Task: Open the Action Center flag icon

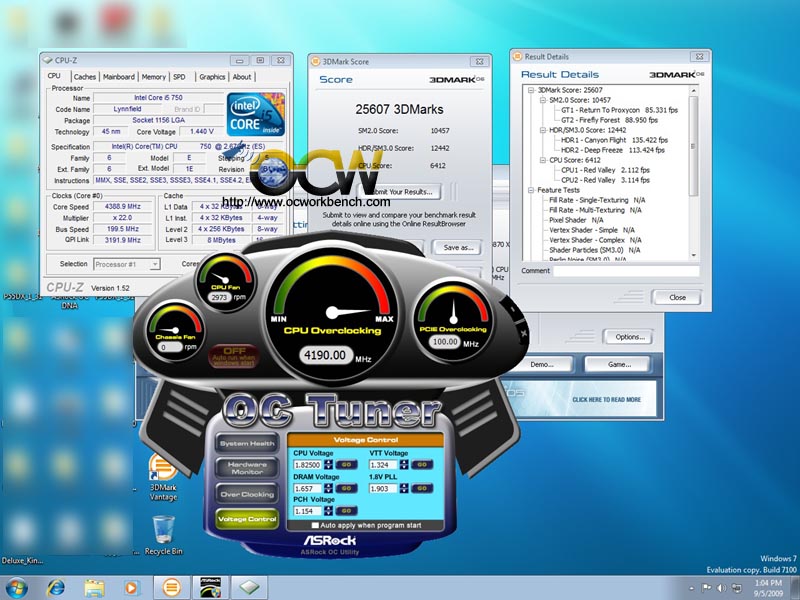Action: [707, 588]
